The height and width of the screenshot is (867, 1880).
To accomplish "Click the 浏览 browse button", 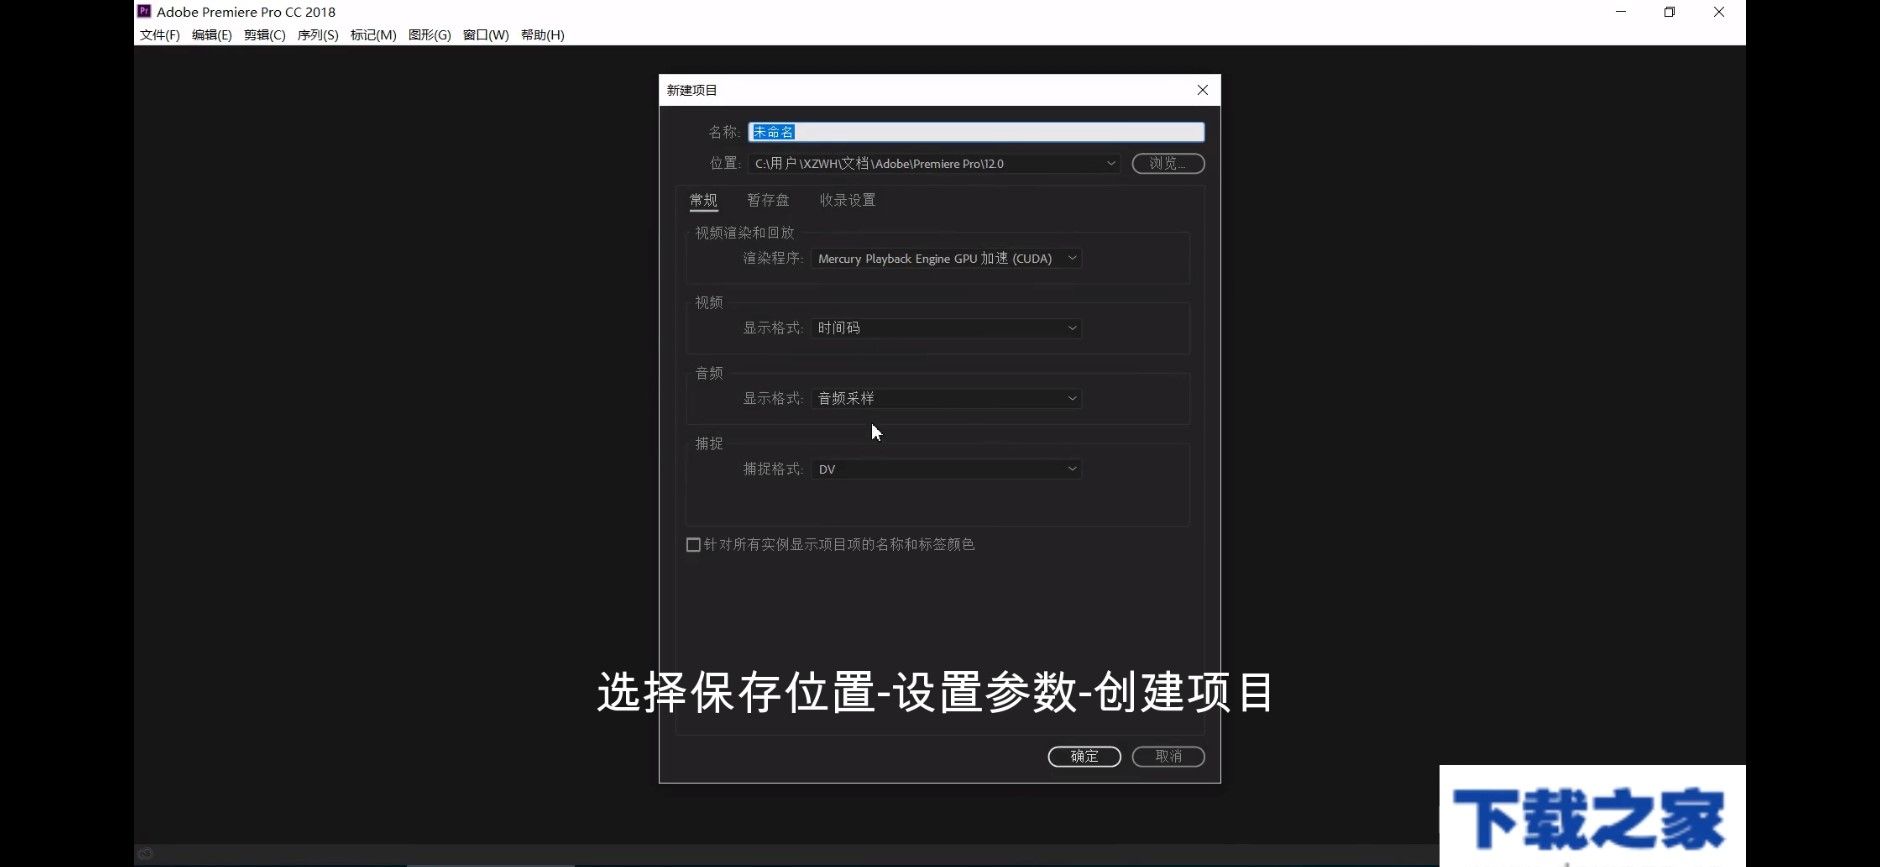I will tap(1167, 163).
